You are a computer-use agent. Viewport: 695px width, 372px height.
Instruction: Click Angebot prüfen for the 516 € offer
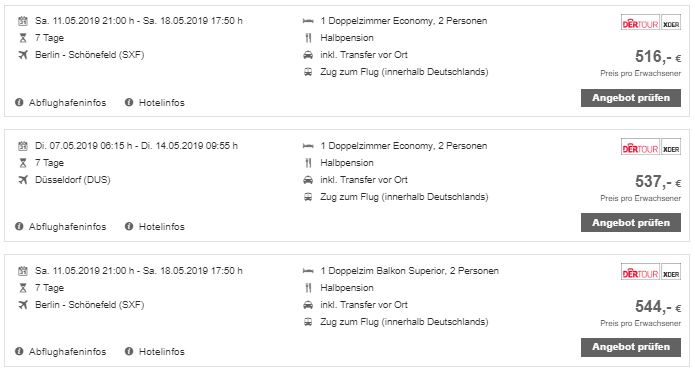click(631, 98)
